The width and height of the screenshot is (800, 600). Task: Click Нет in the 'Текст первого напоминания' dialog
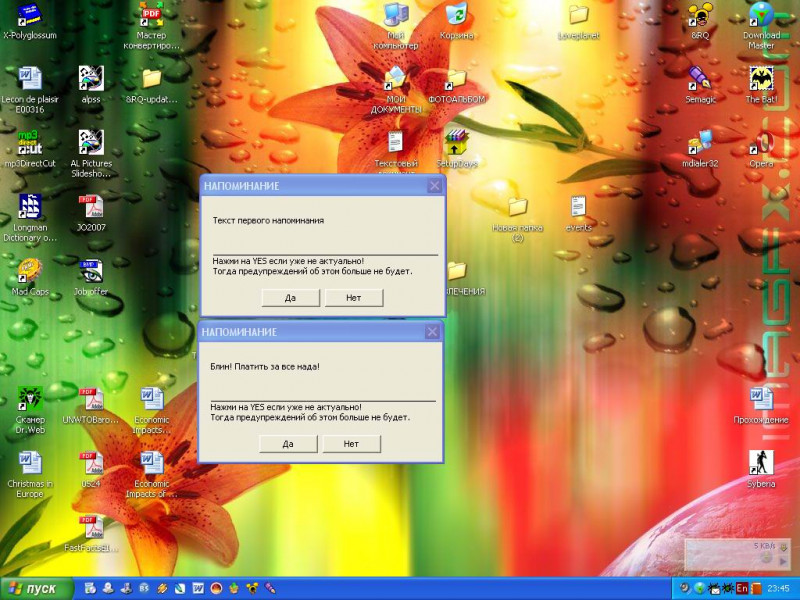click(x=354, y=297)
